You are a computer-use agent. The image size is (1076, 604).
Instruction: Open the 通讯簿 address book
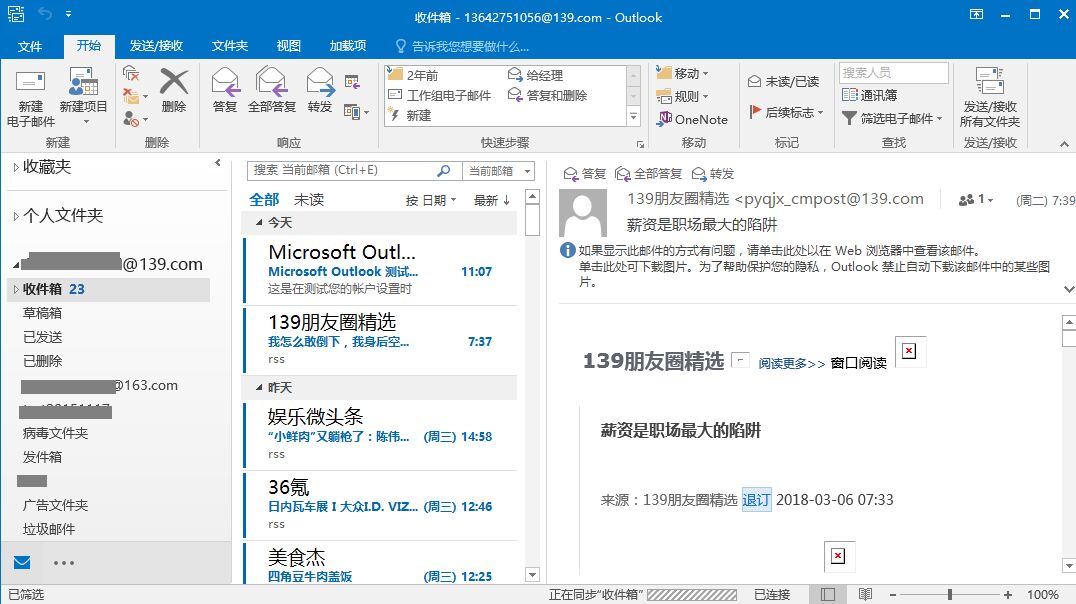pos(869,95)
